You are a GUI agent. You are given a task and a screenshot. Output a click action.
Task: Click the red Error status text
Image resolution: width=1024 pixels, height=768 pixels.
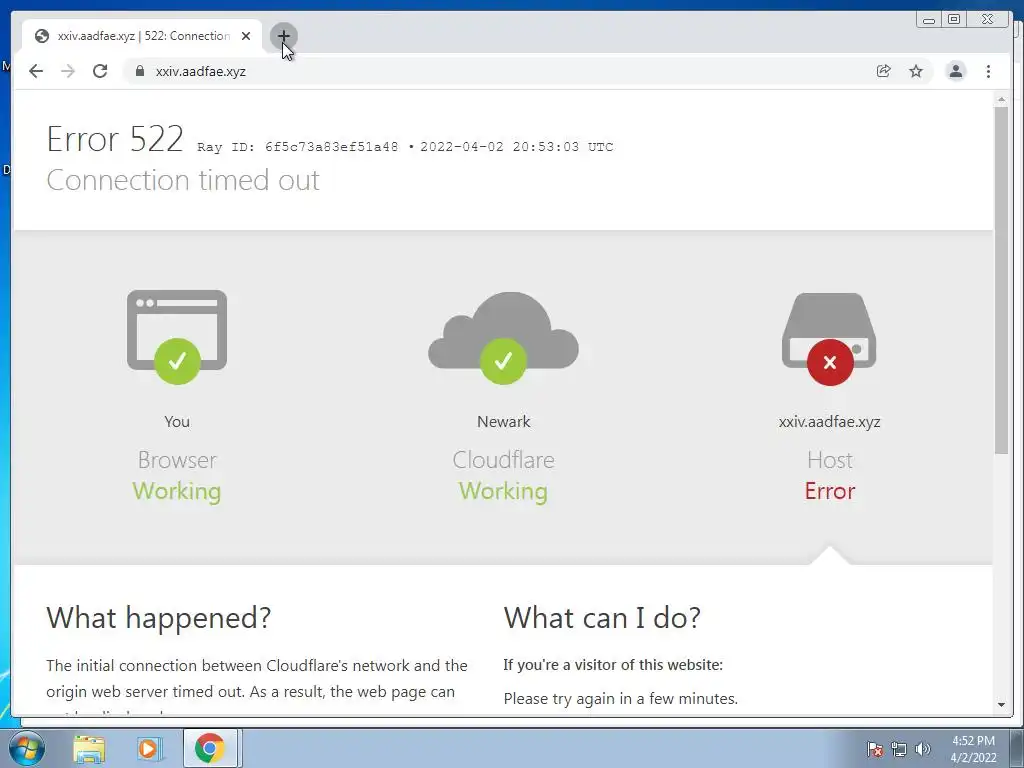(x=829, y=491)
